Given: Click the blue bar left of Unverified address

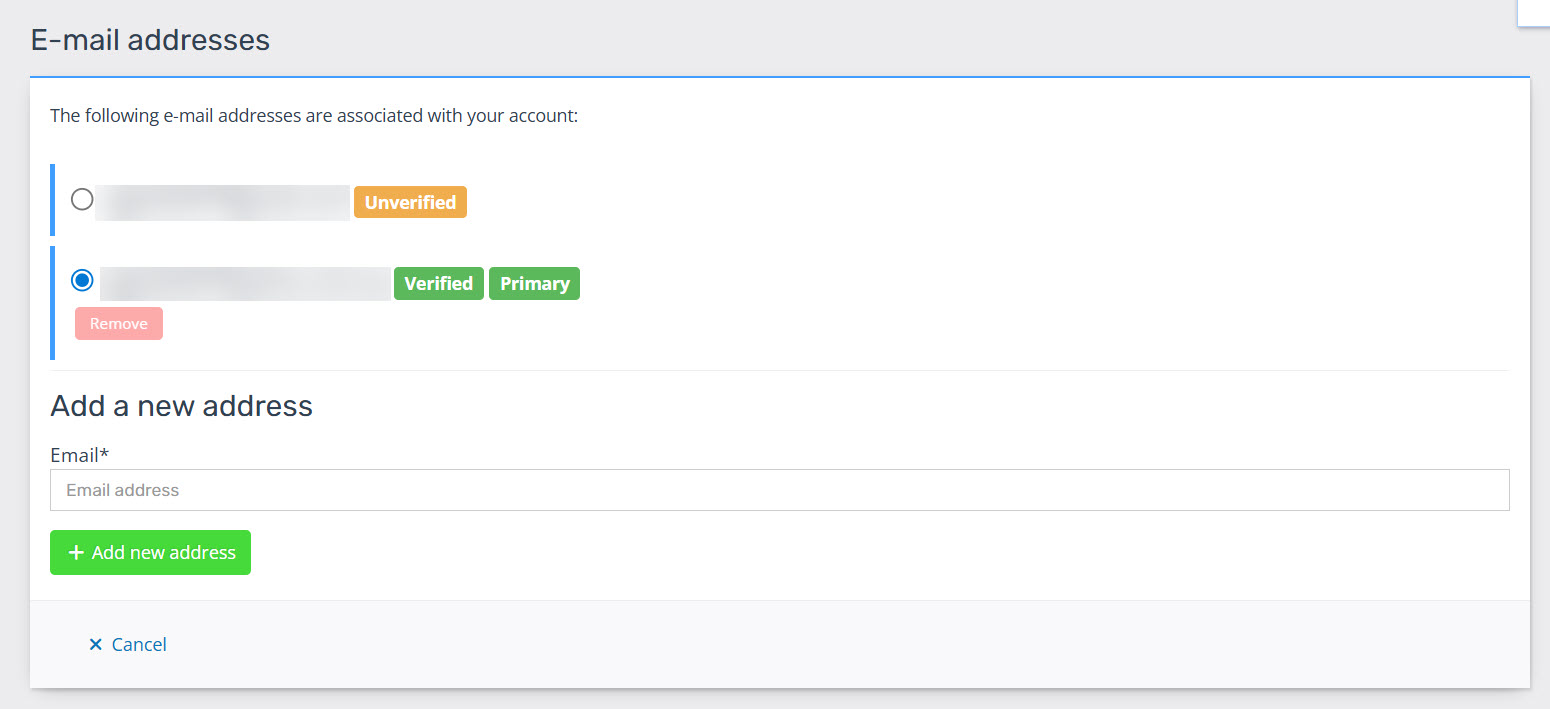Looking at the screenshot, I should pos(52,200).
